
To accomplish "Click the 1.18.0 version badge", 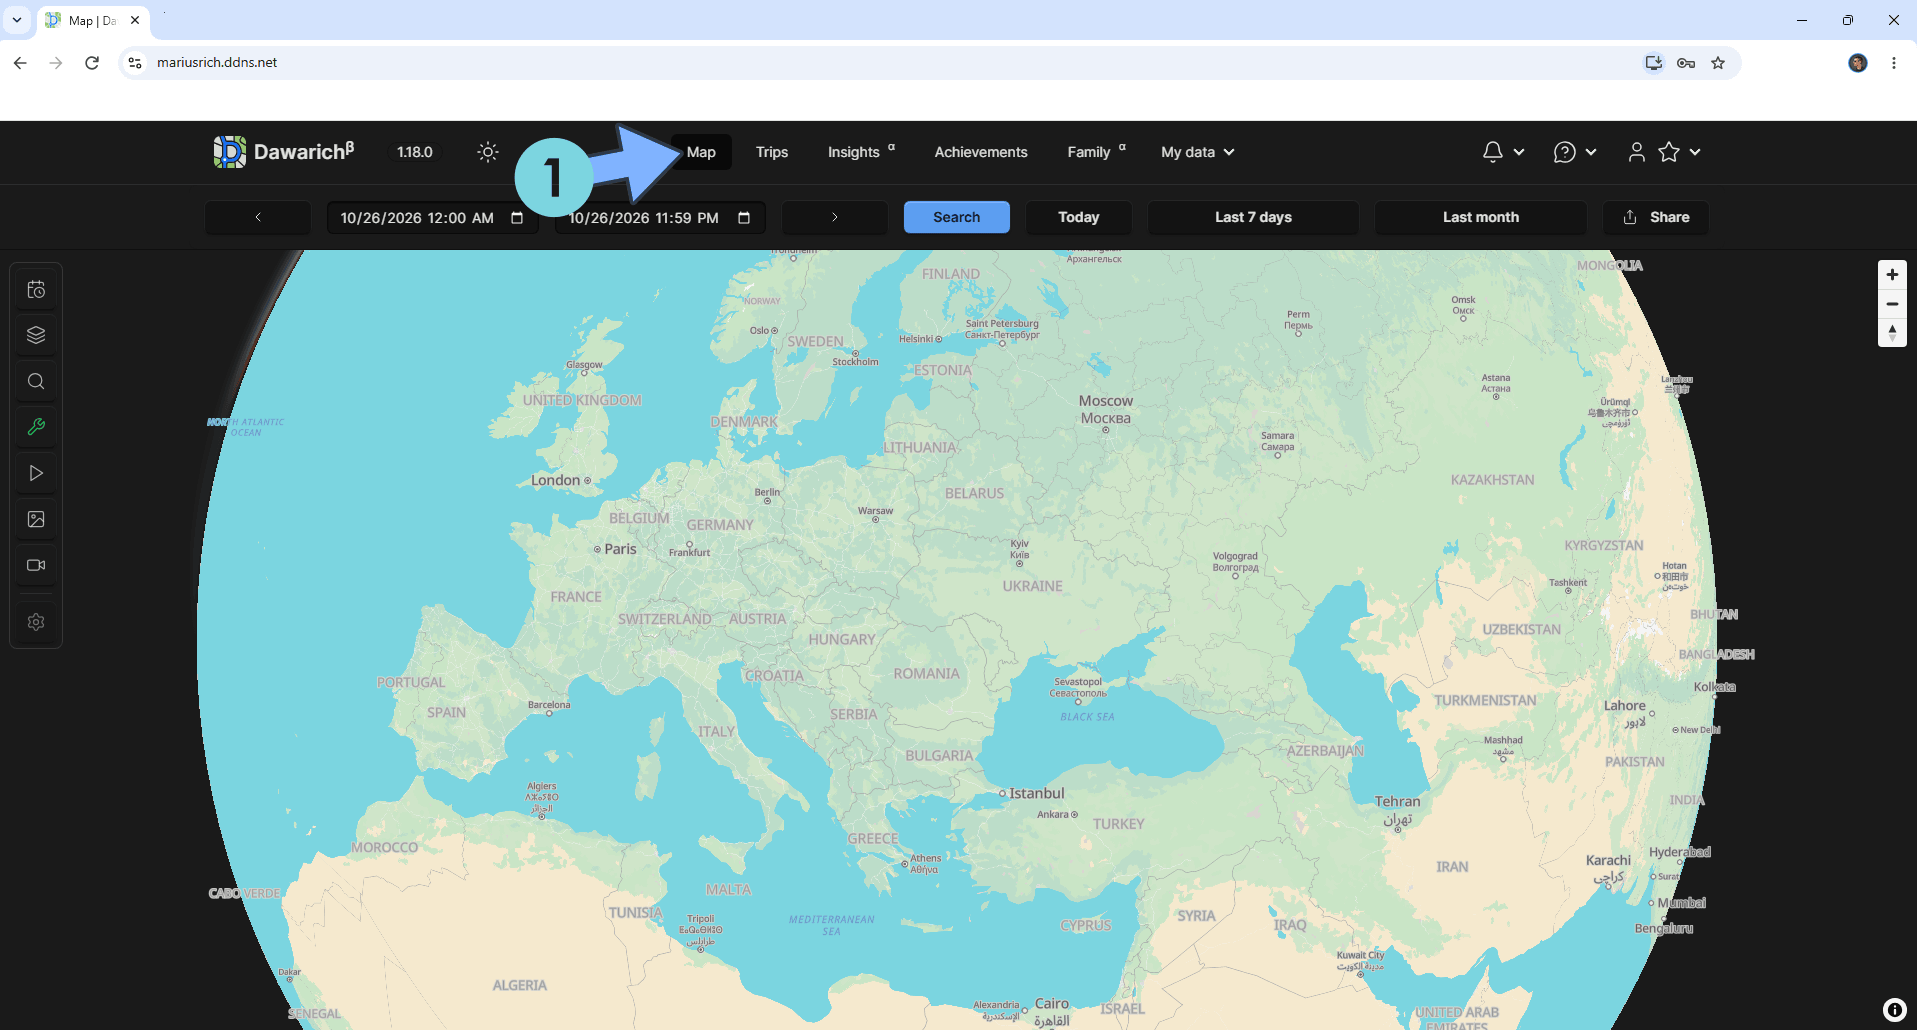I will pyautogui.click(x=415, y=152).
